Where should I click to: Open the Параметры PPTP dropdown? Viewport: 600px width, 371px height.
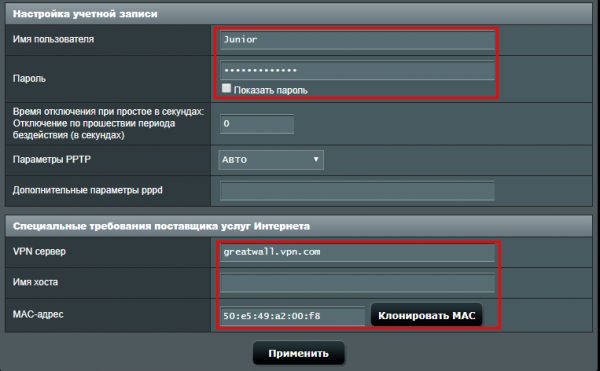(x=271, y=160)
